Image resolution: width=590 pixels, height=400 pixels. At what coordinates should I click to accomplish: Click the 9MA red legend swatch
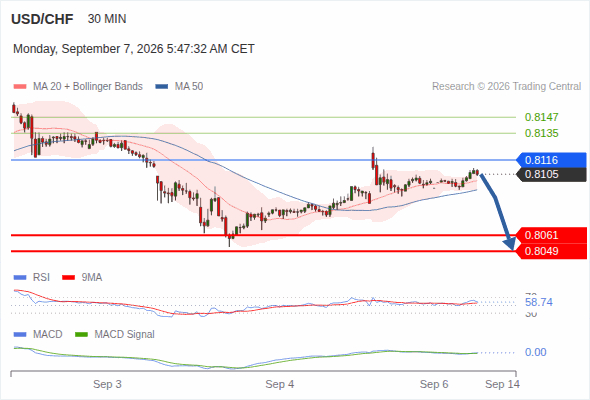[68, 278]
